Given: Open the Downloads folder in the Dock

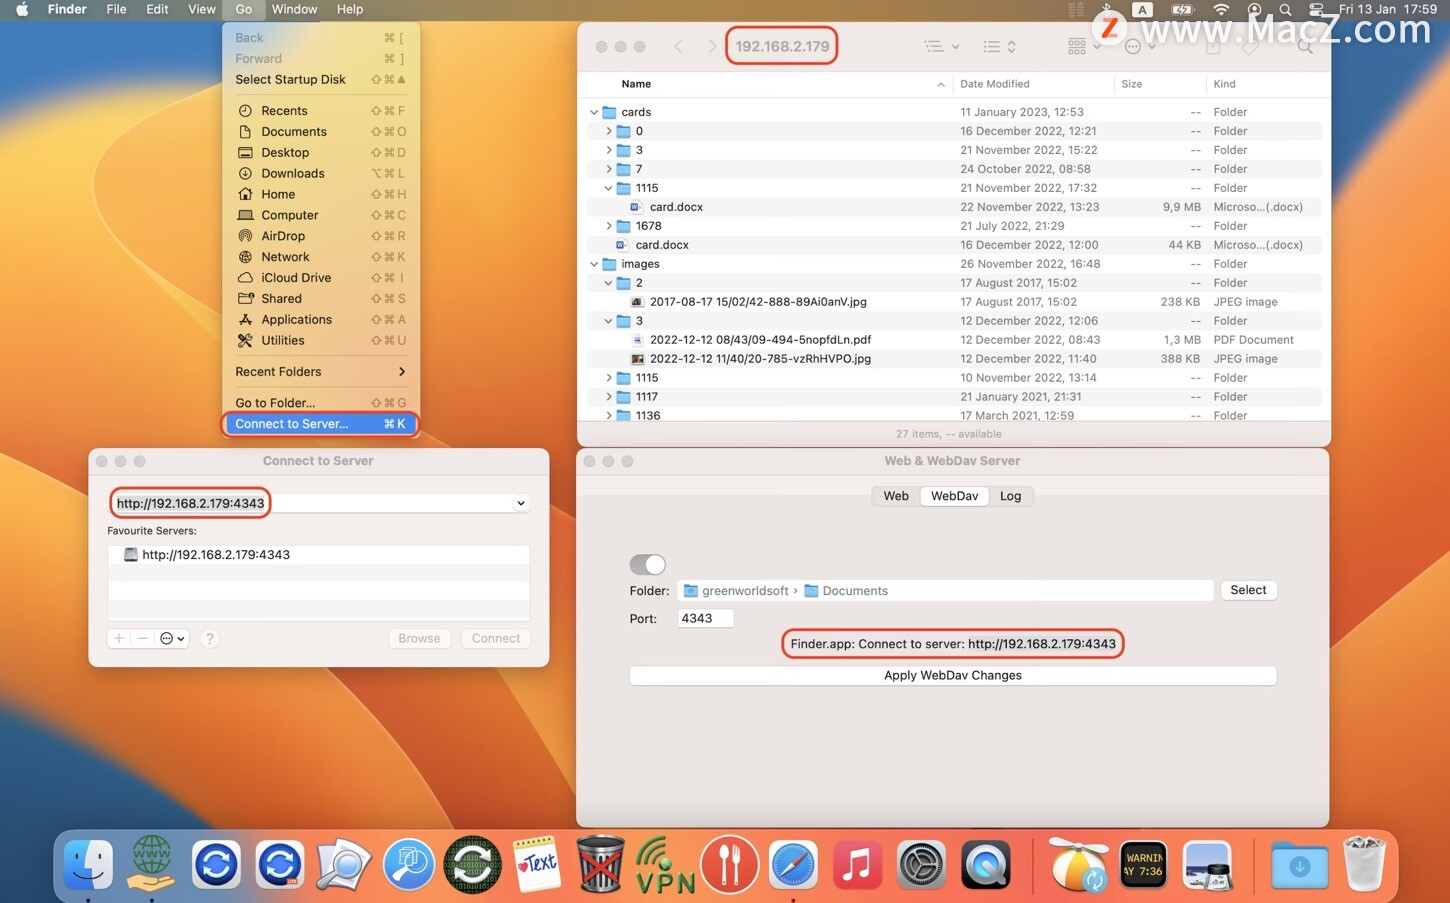Looking at the screenshot, I should point(1299,864).
